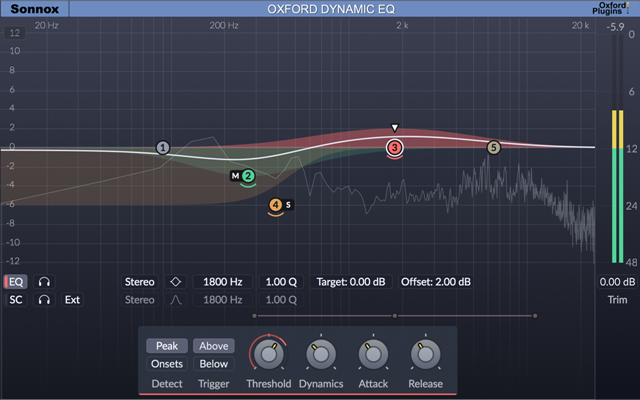Select band 5 node
The height and width of the screenshot is (400, 640).
pos(493,147)
